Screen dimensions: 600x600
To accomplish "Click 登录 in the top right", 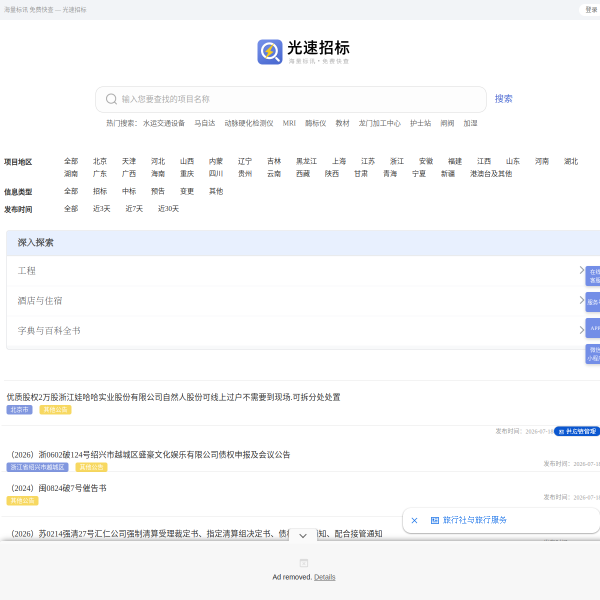I will pyautogui.click(x=590, y=10).
